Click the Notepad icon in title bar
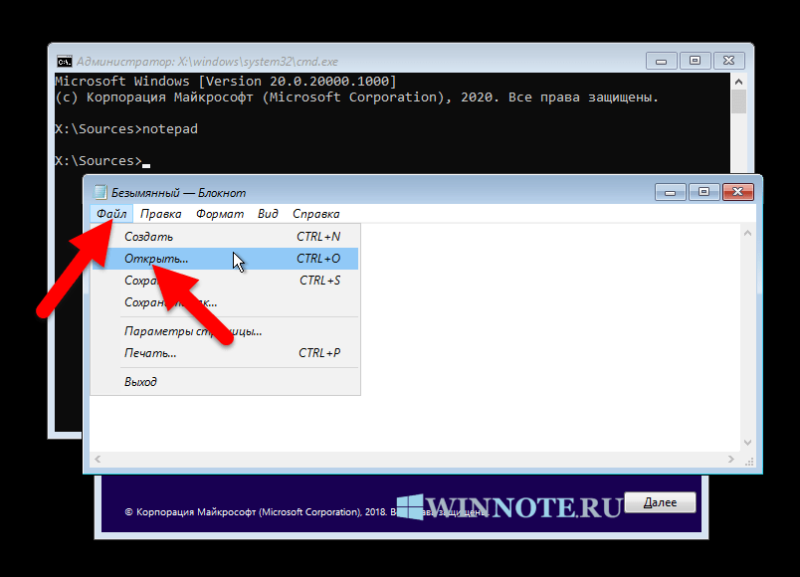Viewport: 800px width, 577px height. pos(101,192)
